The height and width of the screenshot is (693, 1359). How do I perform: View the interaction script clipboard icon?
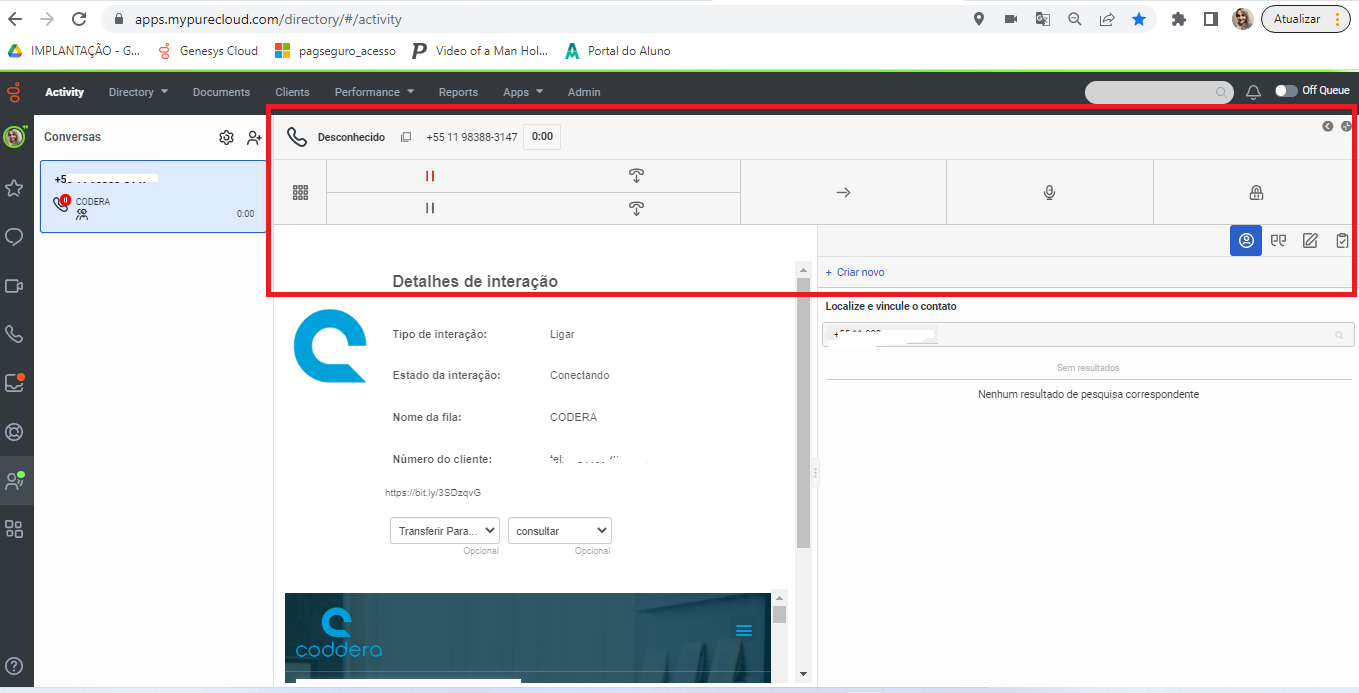coord(1342,240)
